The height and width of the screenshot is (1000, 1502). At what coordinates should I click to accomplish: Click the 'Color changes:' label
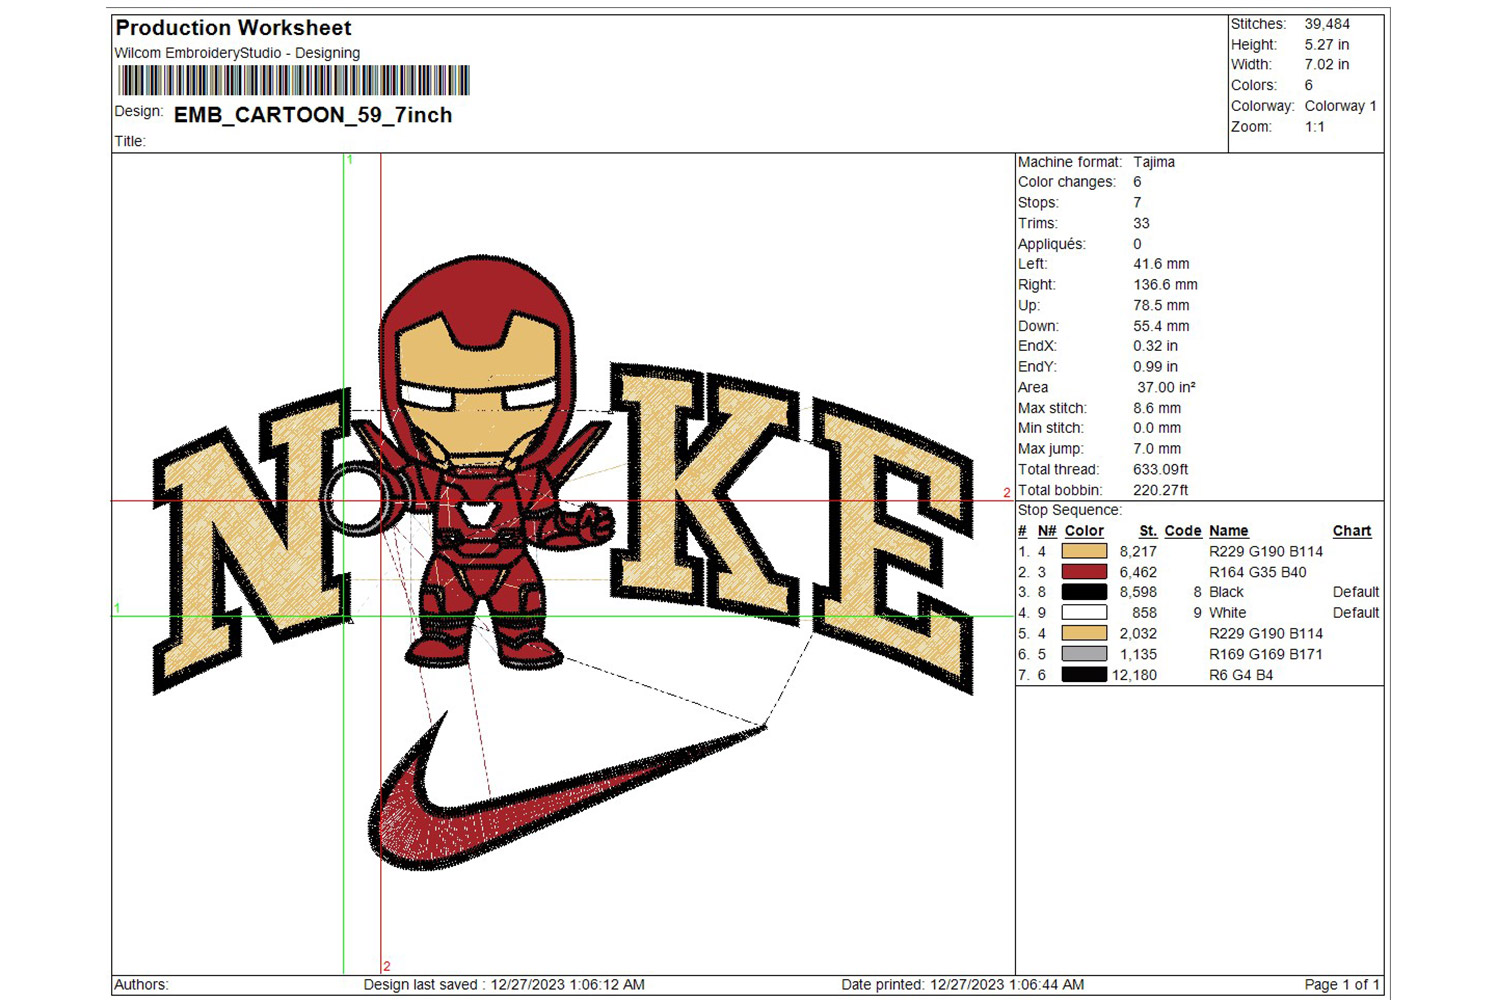pos(1067,182)
